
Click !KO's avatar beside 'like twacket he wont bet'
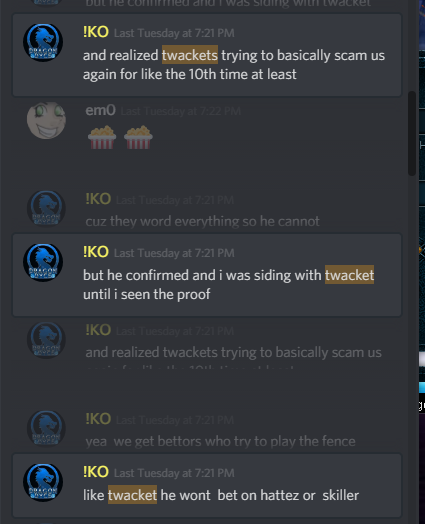tap(43, 482)
